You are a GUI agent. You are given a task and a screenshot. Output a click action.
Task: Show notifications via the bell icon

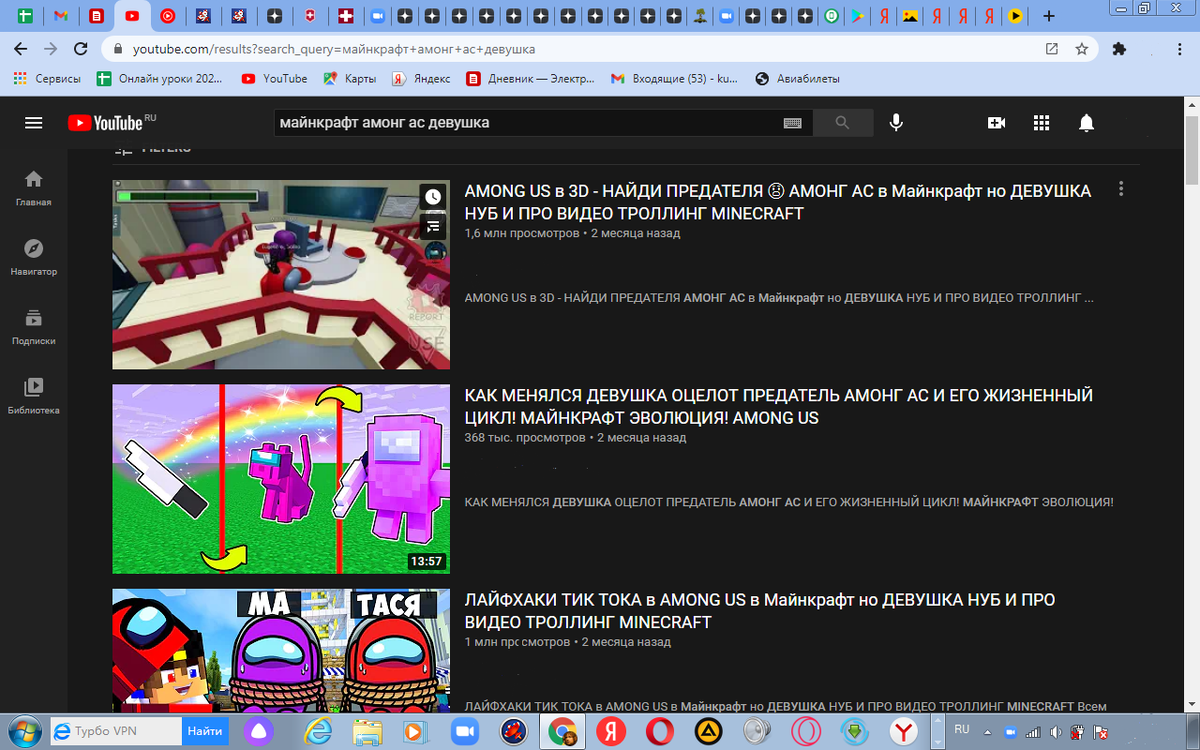tap(1086, 123)
